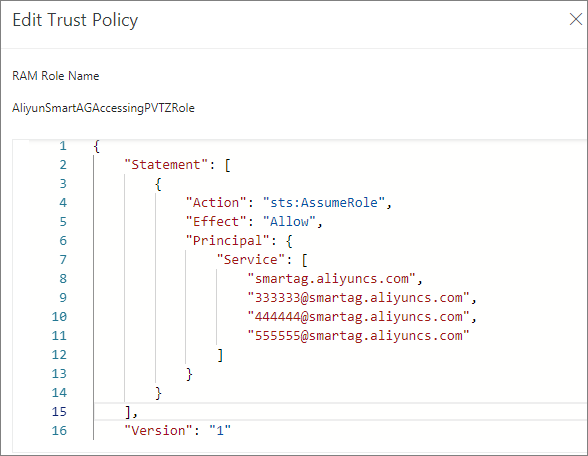Viewport: 588px width, 456px height.
Task: Click the 555555@smartag.aliyuncs.com entry
Action: point(359,336)
